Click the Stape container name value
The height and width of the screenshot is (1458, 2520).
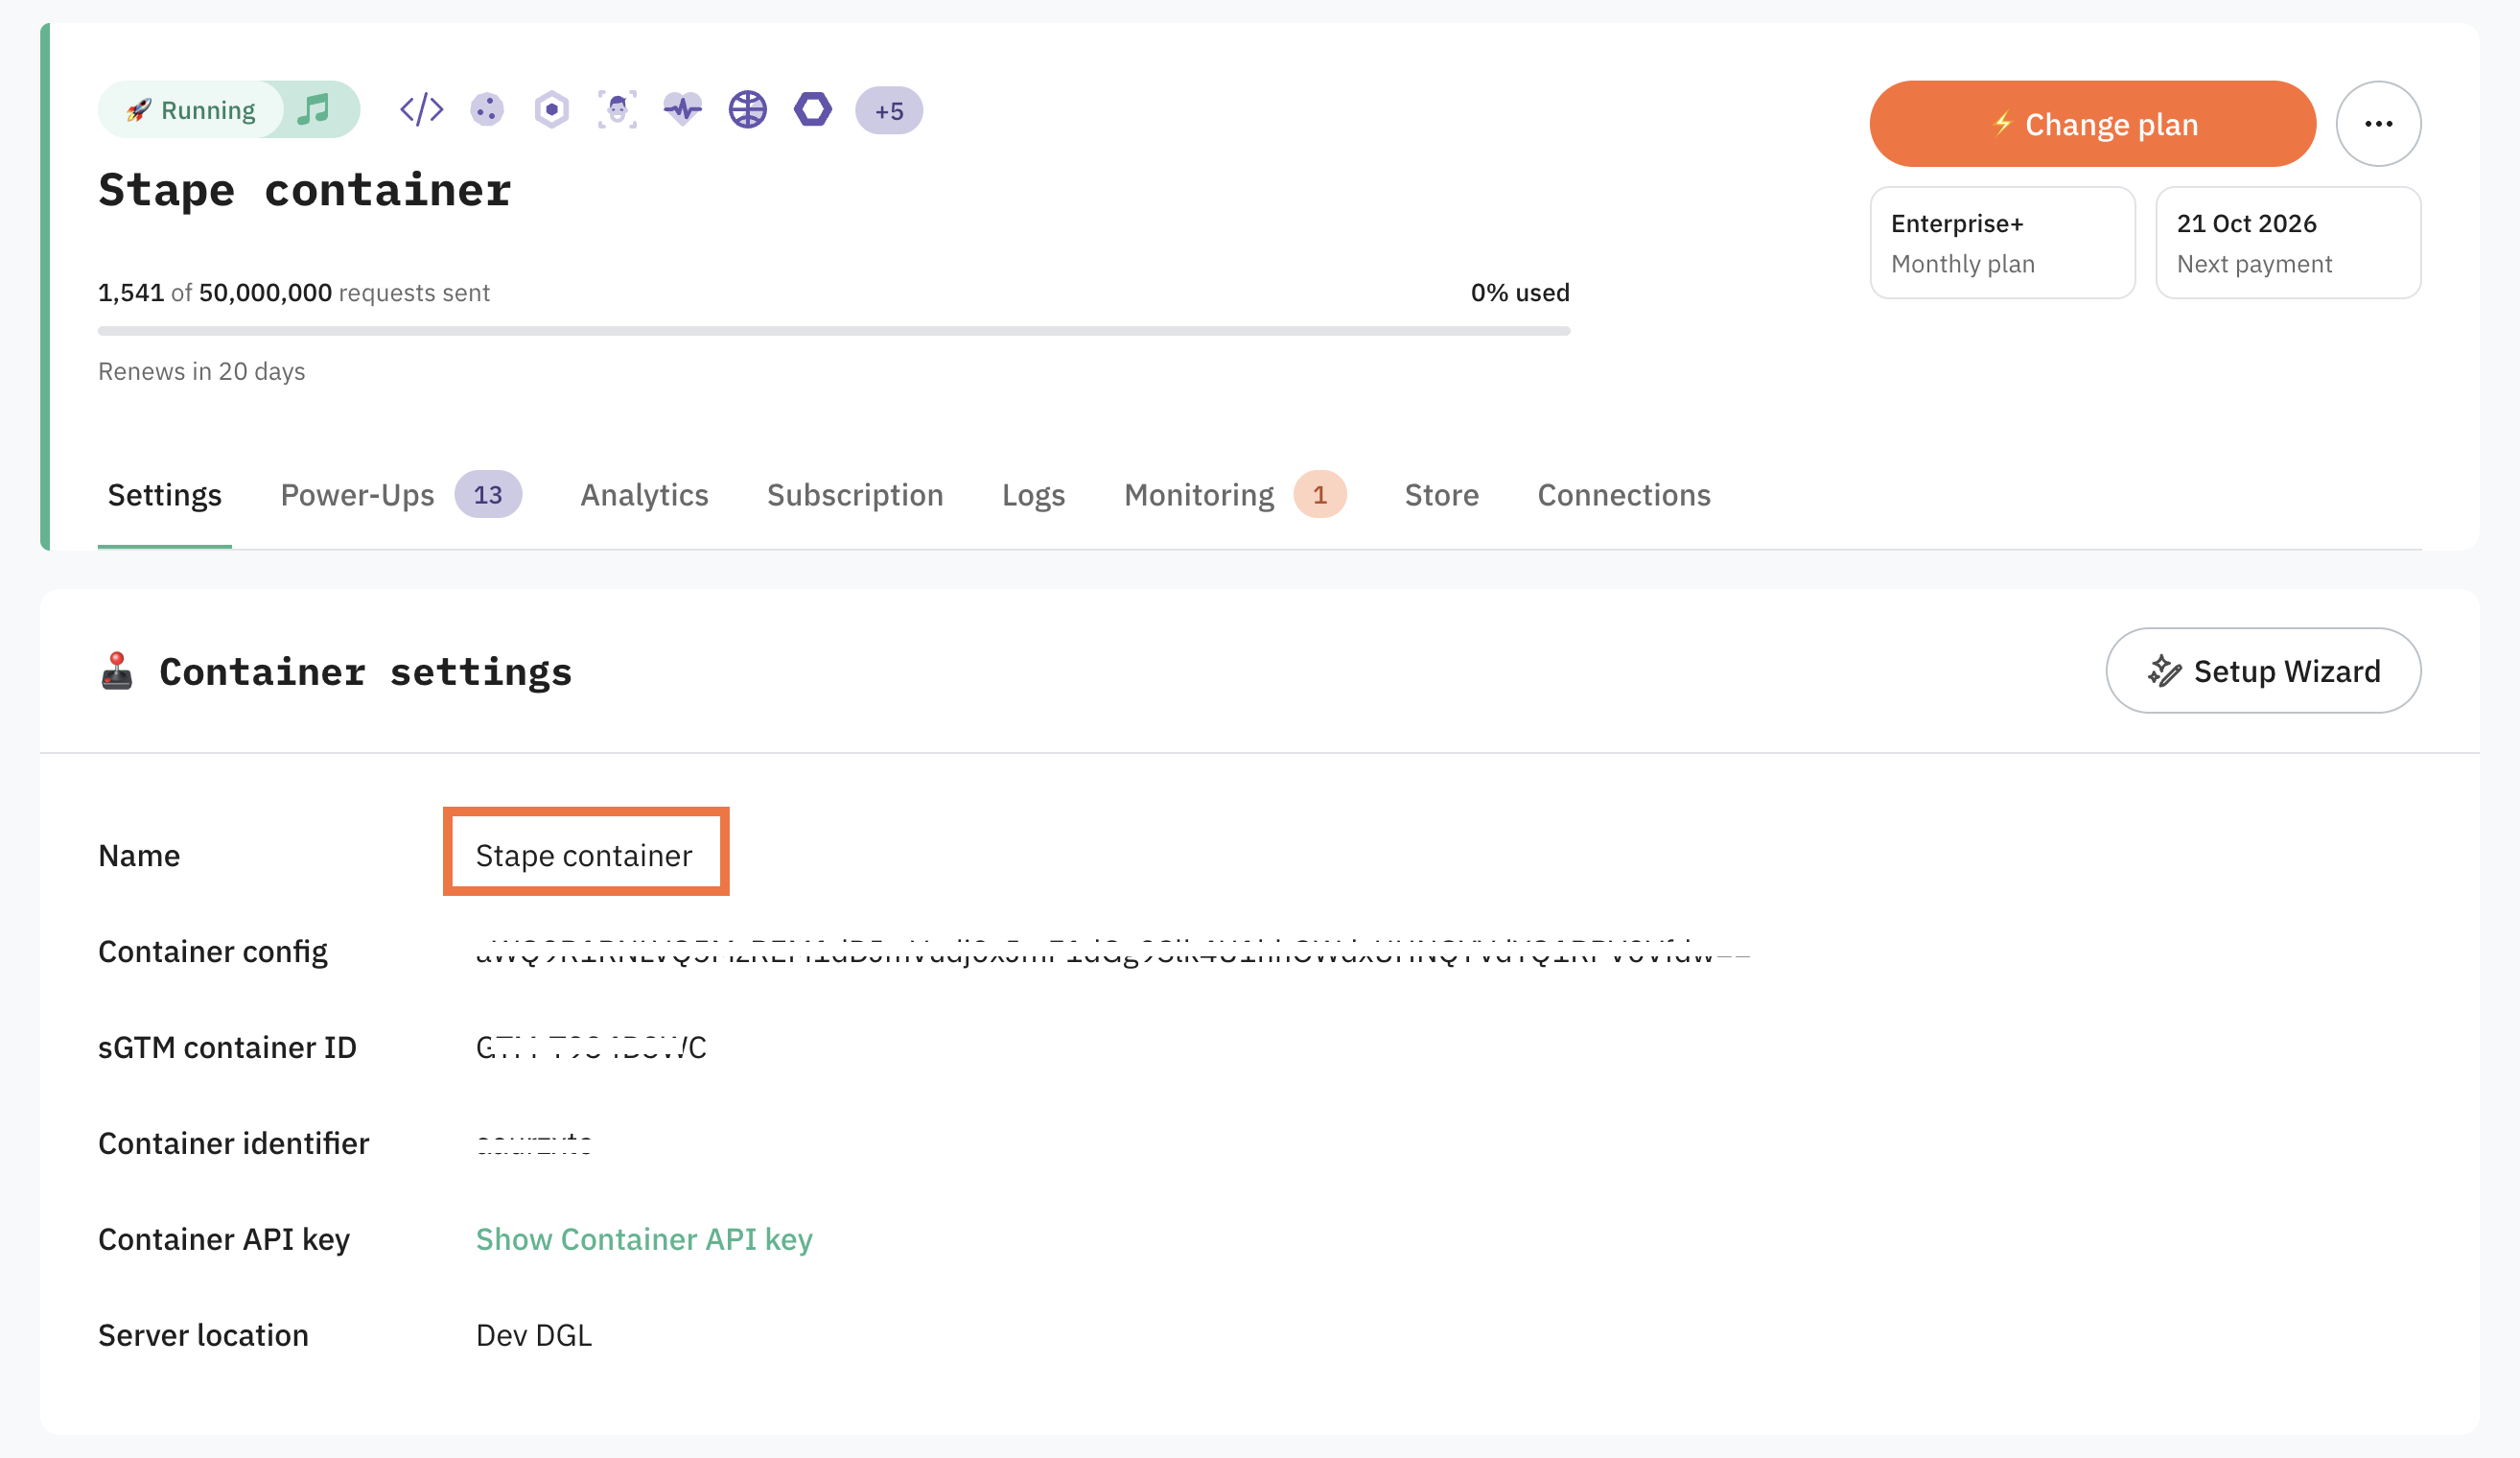coord(584,855)
